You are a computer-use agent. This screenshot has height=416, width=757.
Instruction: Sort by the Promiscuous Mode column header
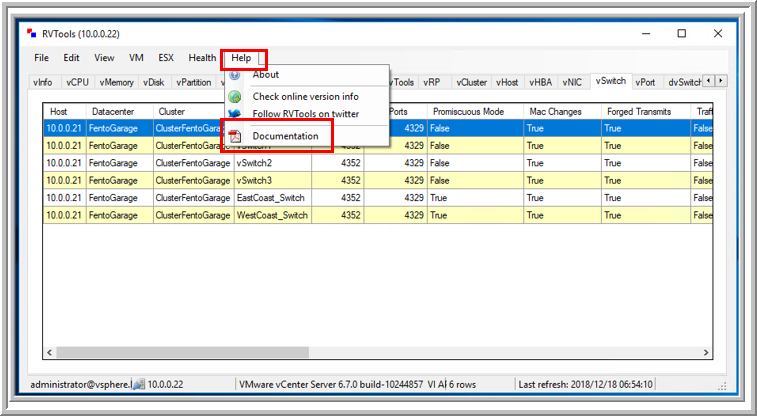click(x=467, y=111)
